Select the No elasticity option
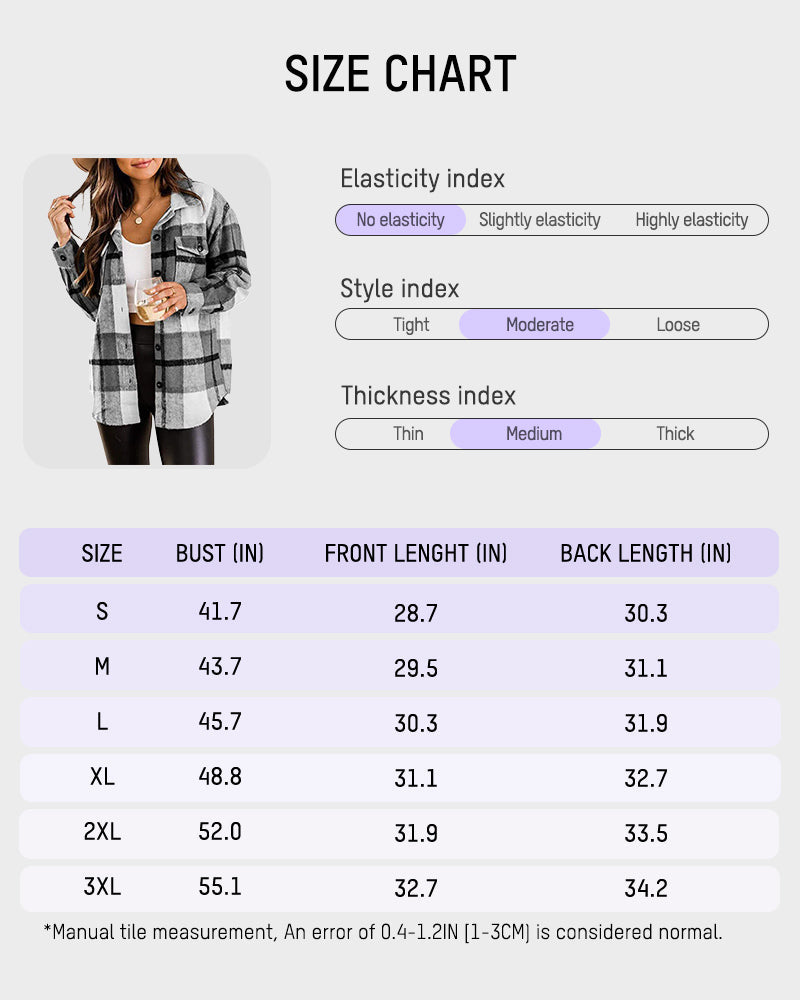 (400, 220)
